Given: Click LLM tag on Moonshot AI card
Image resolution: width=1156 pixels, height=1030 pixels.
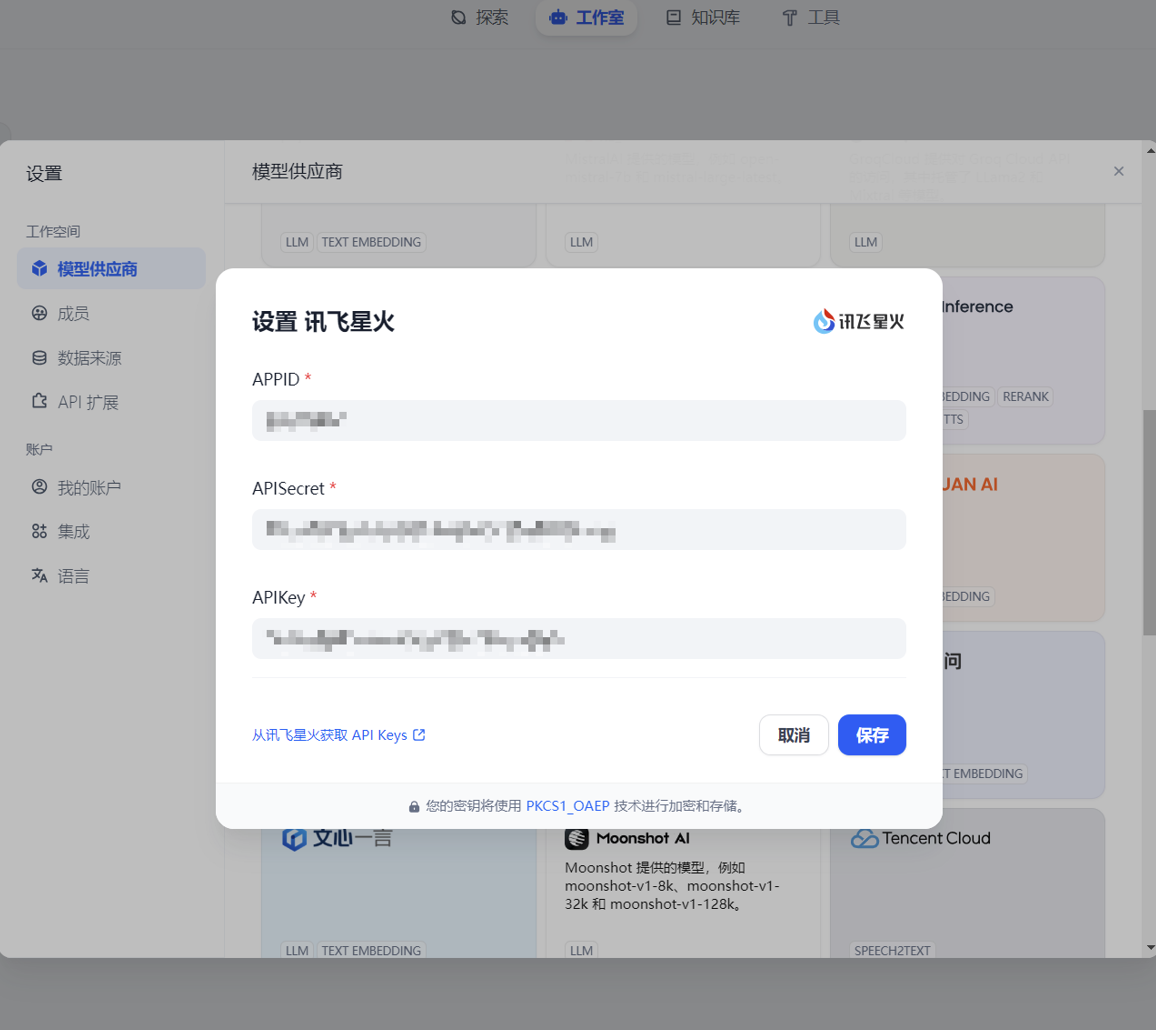Looking at the screenshot, I should pos(581,950).
